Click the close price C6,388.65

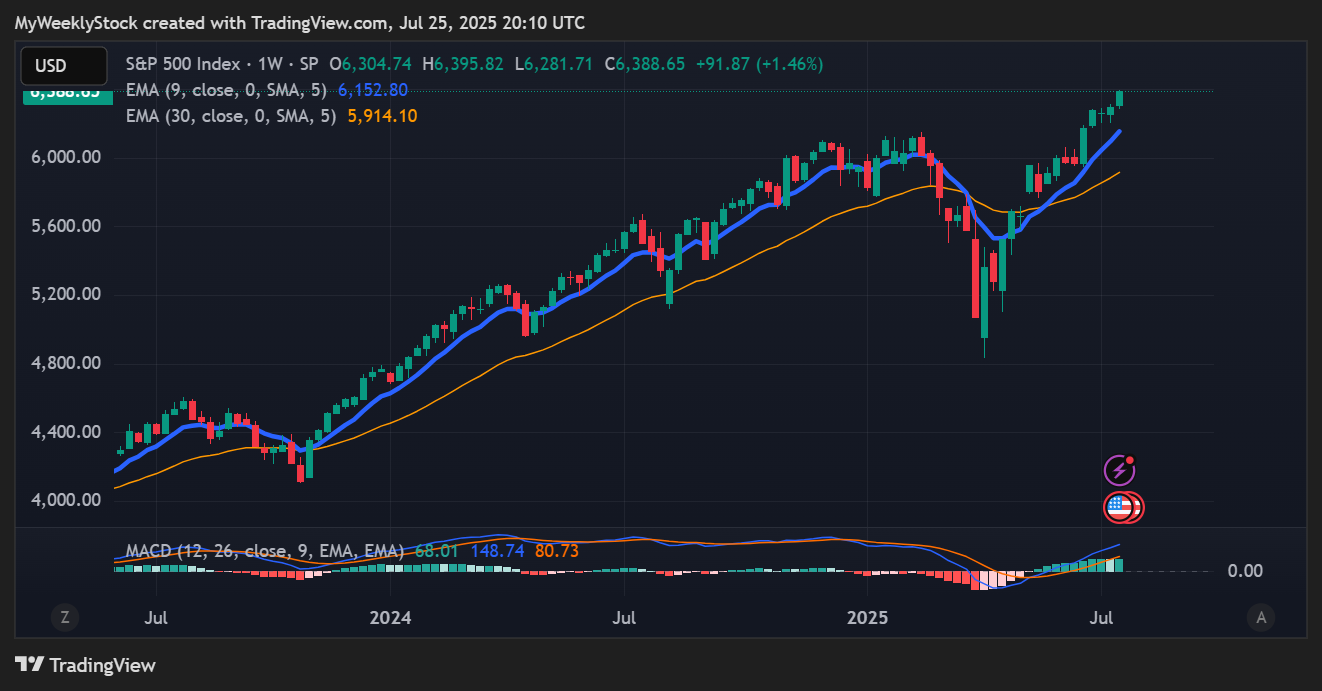(644, 64)
